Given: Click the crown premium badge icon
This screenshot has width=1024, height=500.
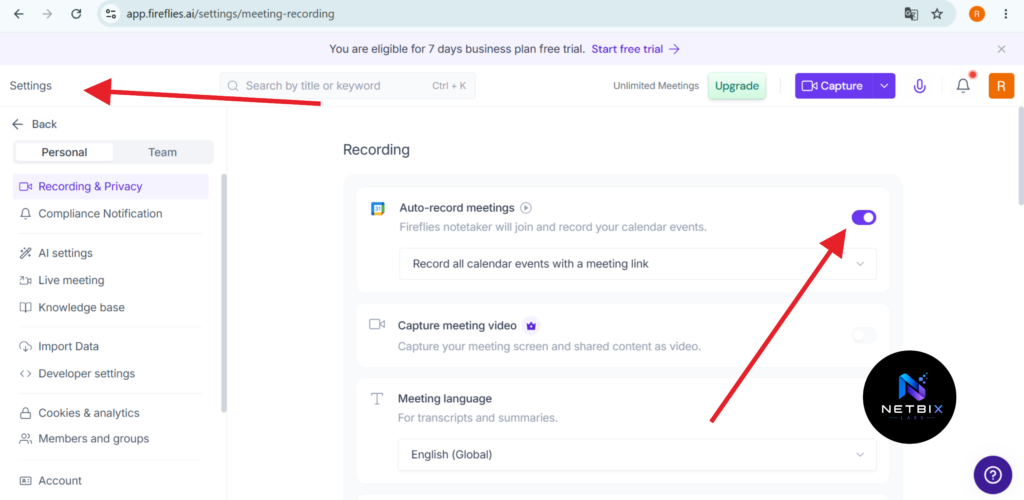Looking at the screenshot, I should coord(531,326).
